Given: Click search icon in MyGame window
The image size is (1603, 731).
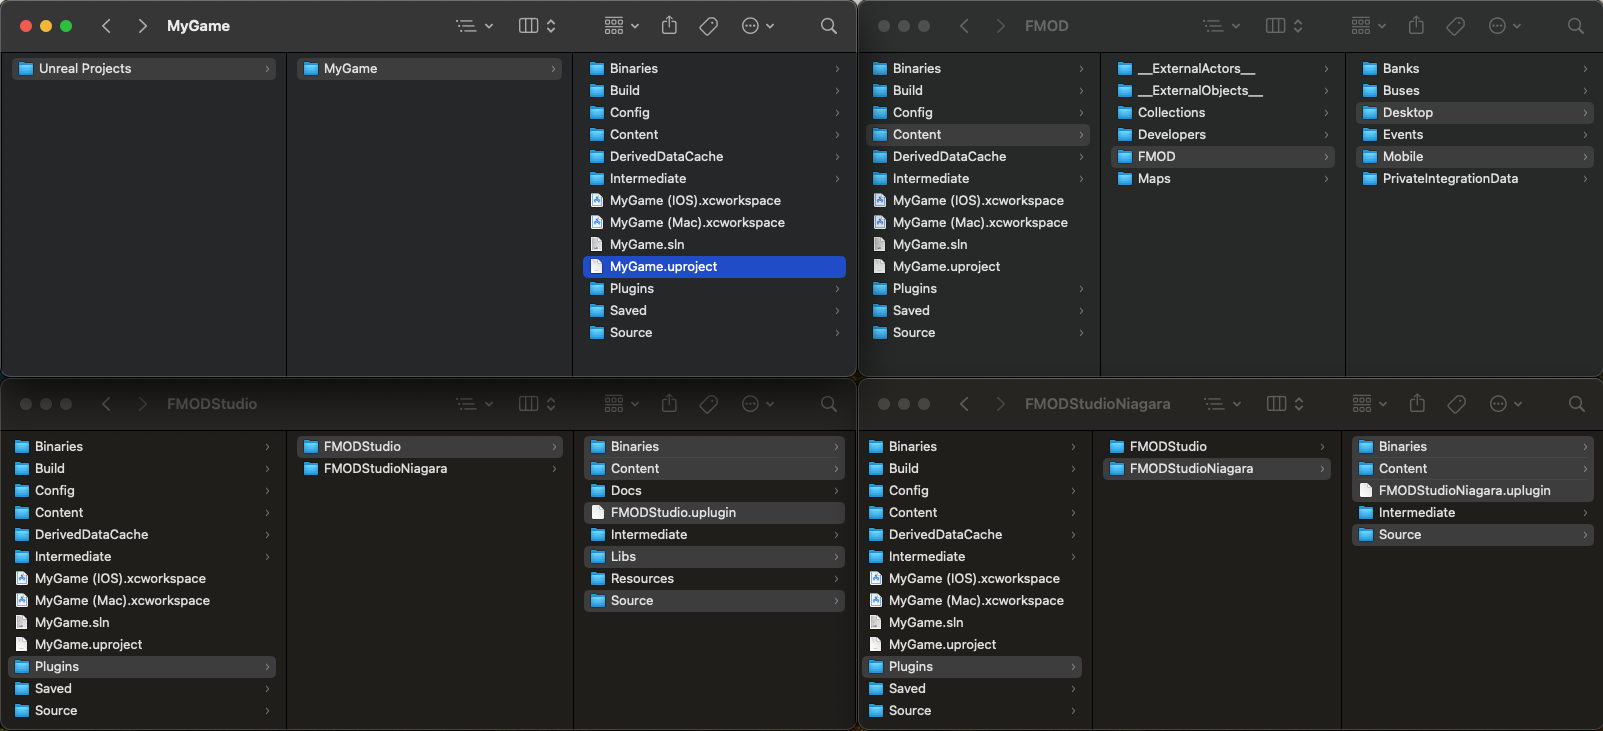Looking at the screenshot, I should click(829, 26).
